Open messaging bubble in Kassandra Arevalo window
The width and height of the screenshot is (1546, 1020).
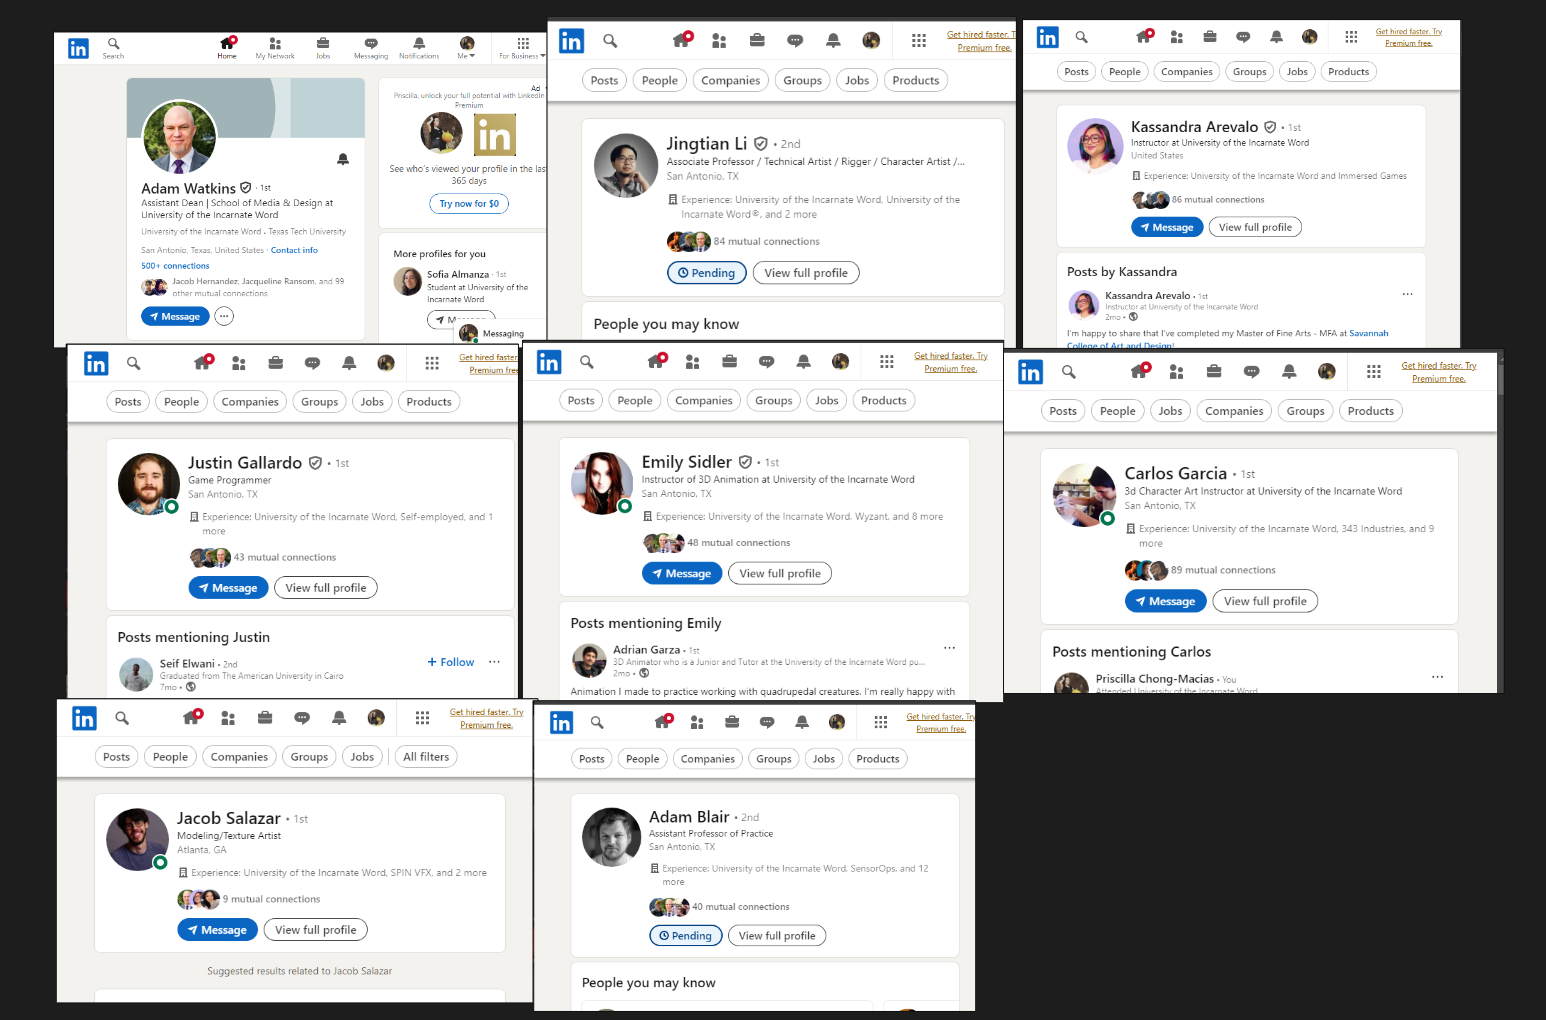pyautogui.click(x=1243, y=37)
